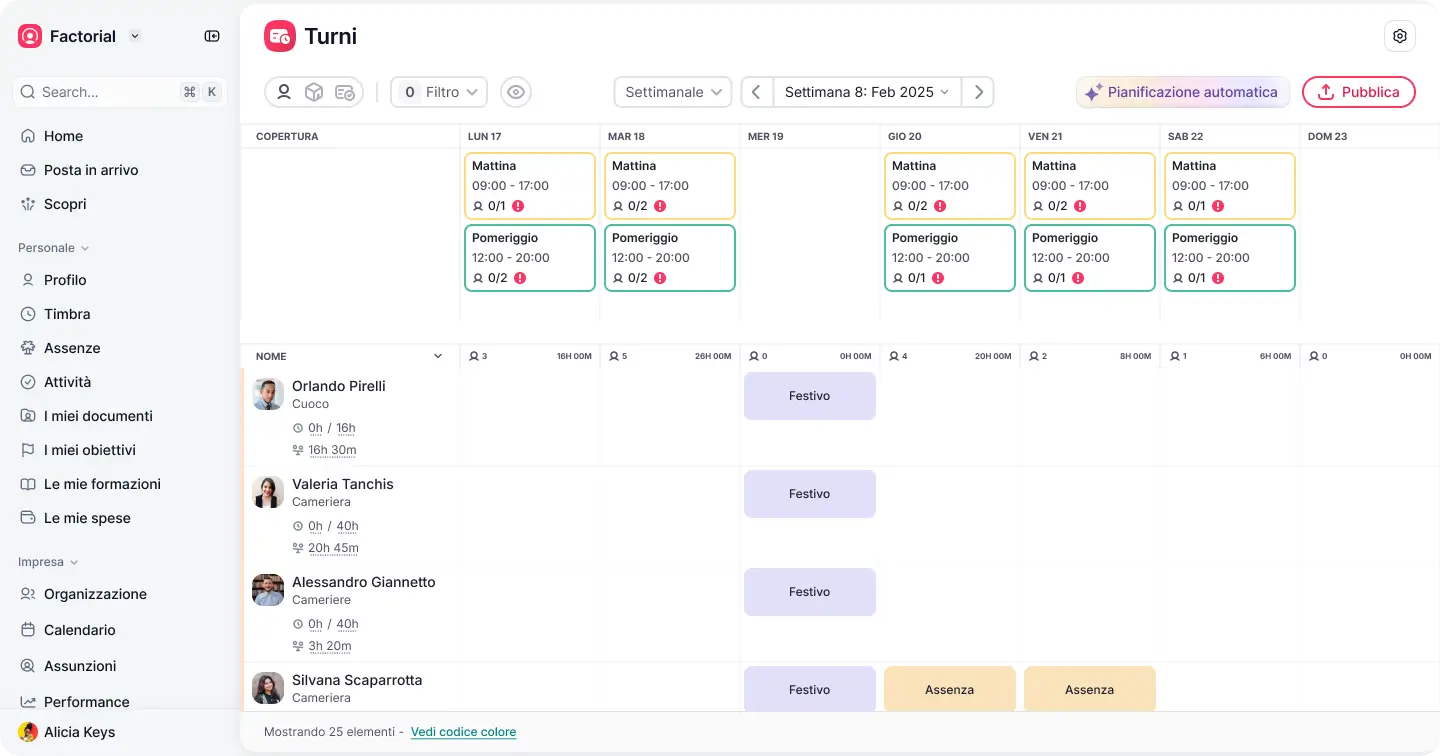
Task: Select the shift calendar view icon
Action: tap(344, 92)
